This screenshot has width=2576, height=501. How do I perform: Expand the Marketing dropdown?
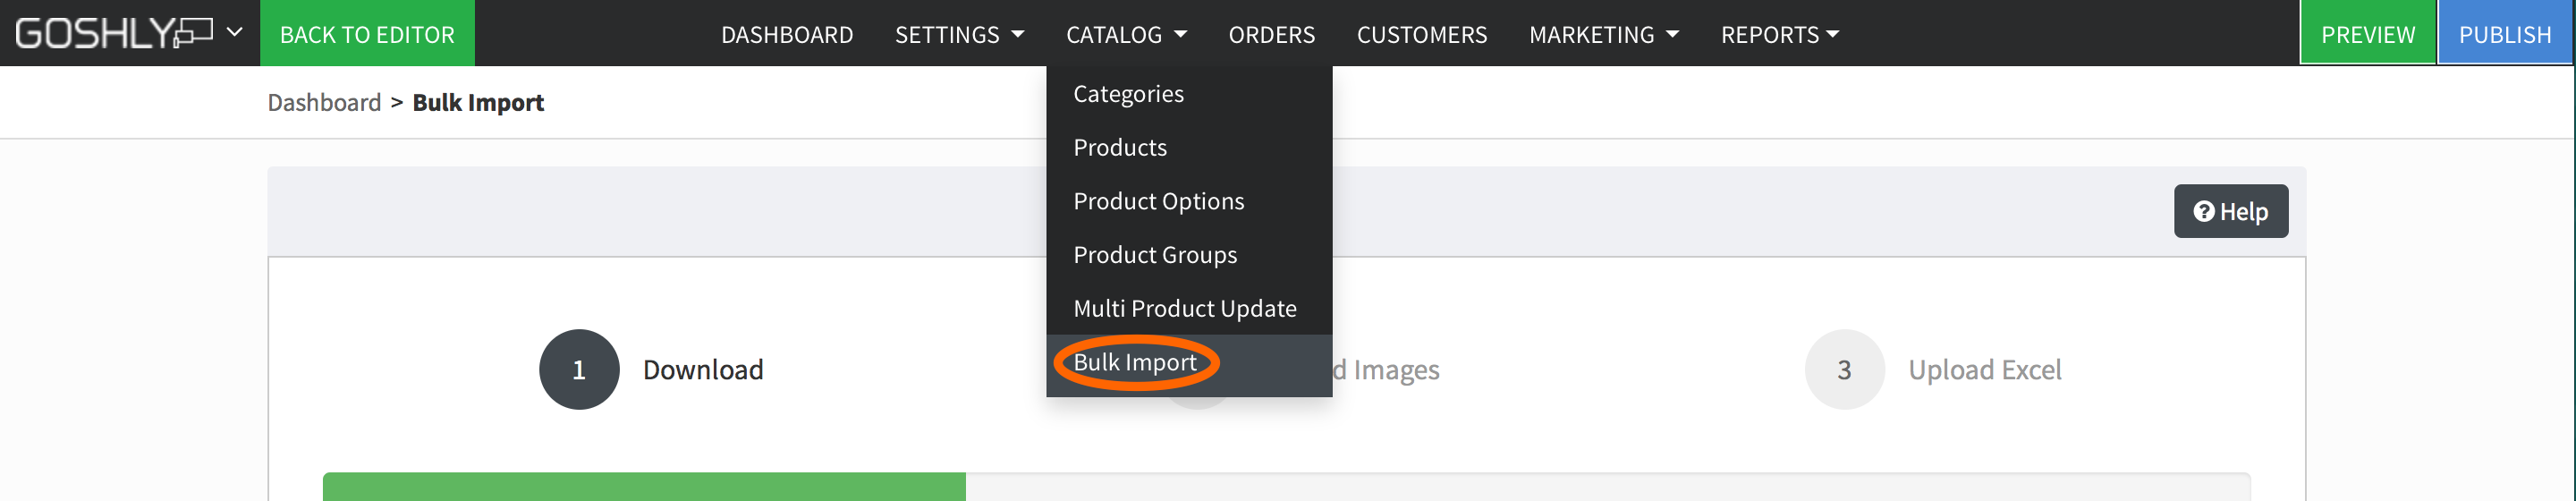coord(1603,35)
